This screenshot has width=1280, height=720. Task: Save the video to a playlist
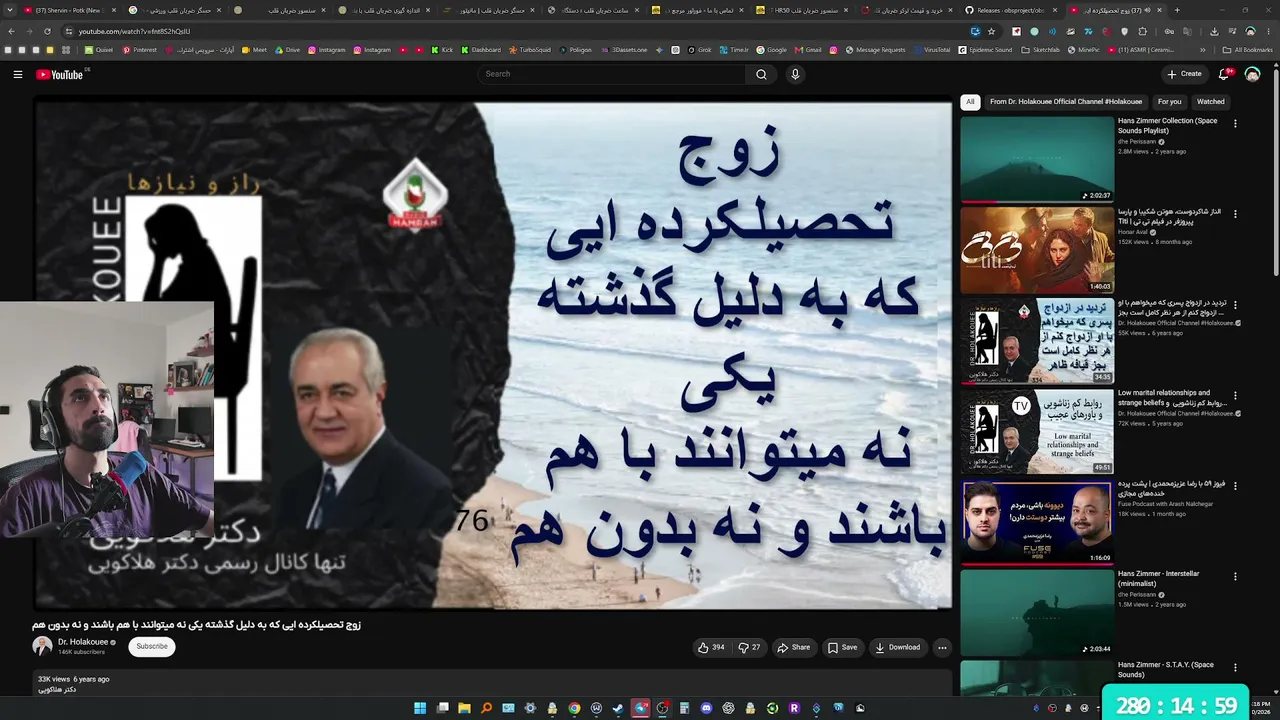pyautogui.click(x=842, y=647)
